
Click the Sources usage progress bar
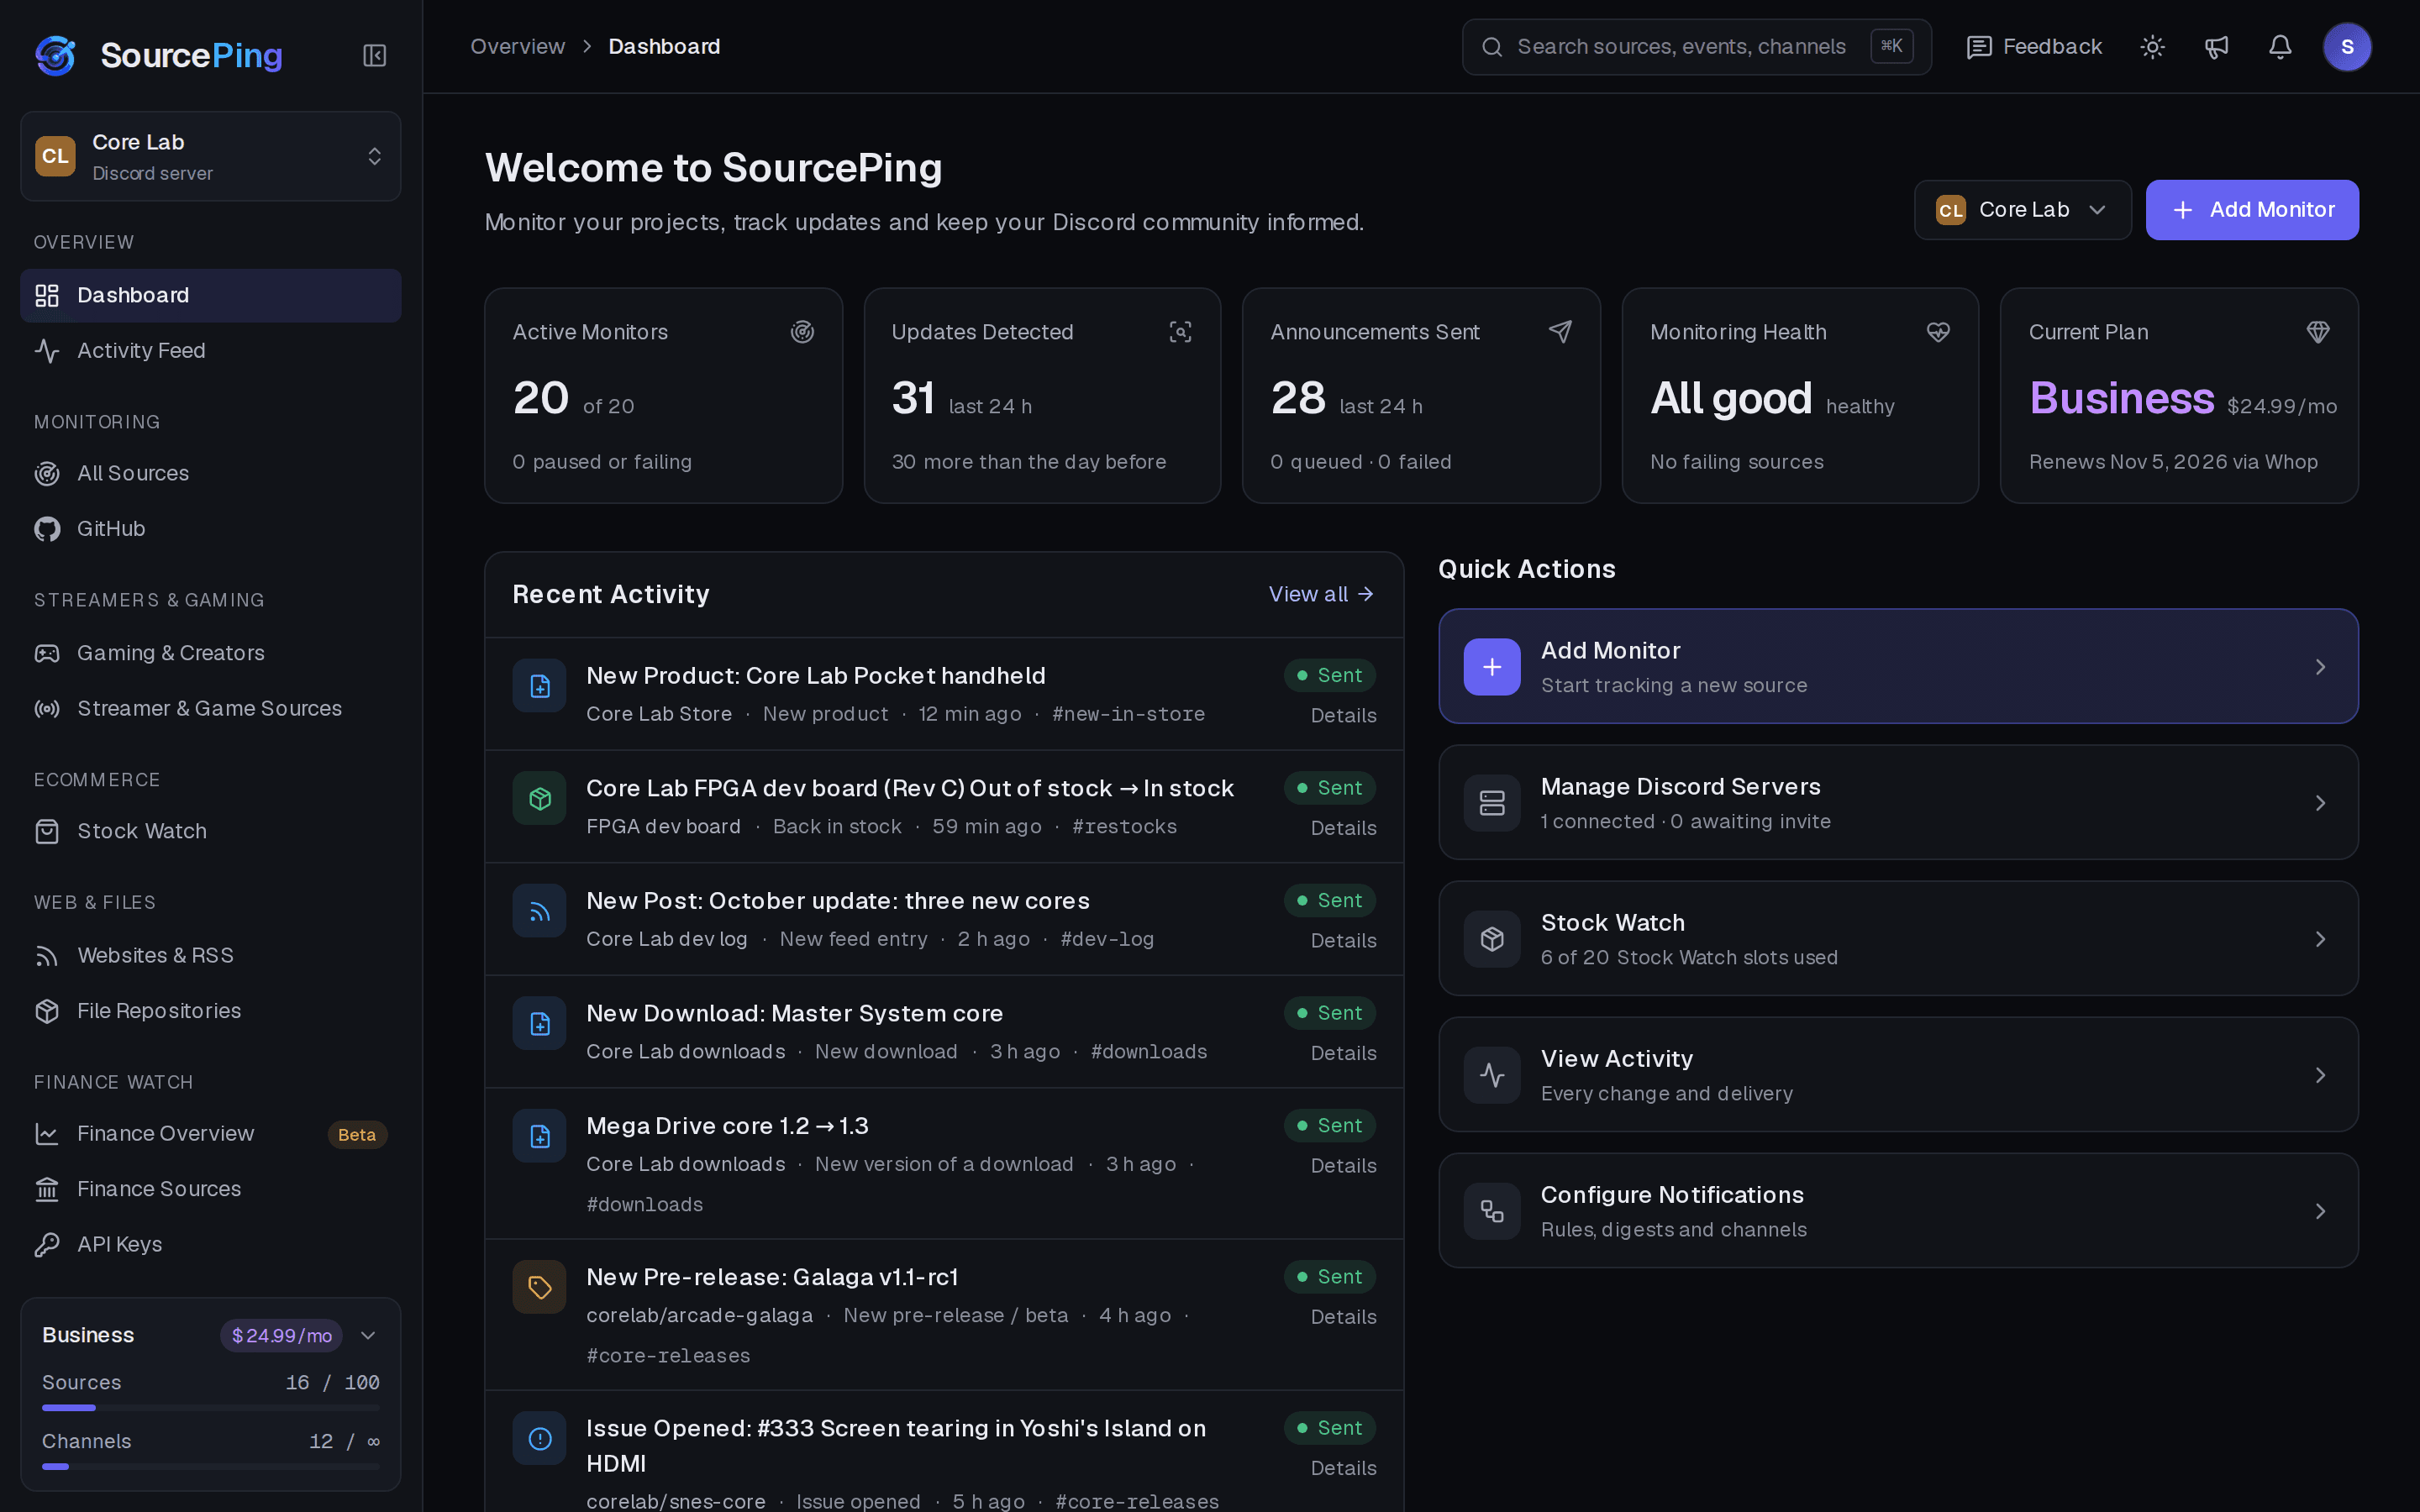[x=210, y=1408]
